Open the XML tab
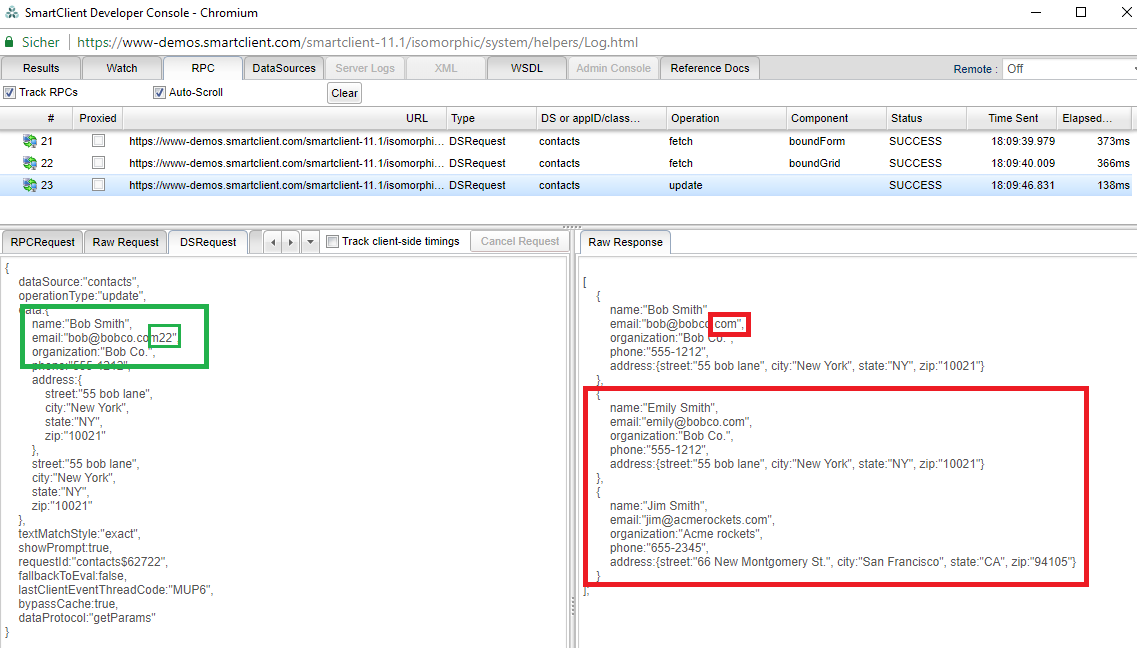The image size is (1137, 648). point(446,68)
